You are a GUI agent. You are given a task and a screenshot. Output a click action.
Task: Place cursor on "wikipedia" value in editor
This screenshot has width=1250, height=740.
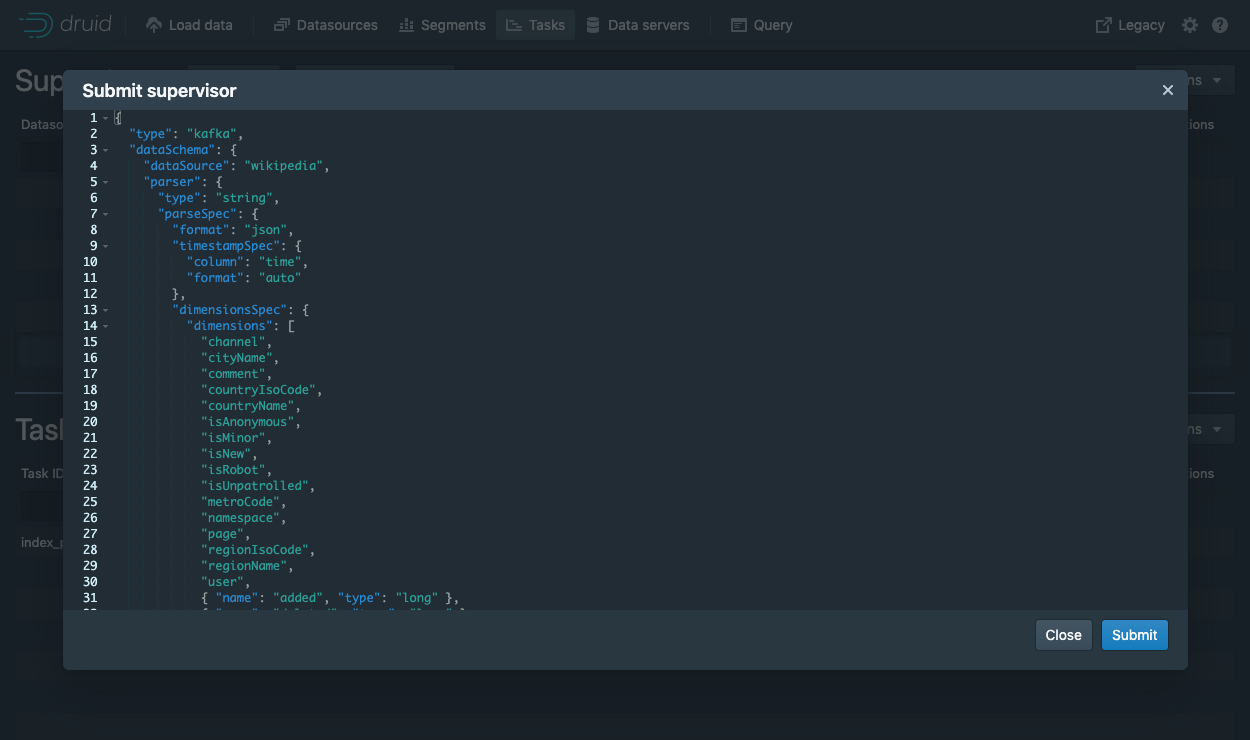[284, 166]
